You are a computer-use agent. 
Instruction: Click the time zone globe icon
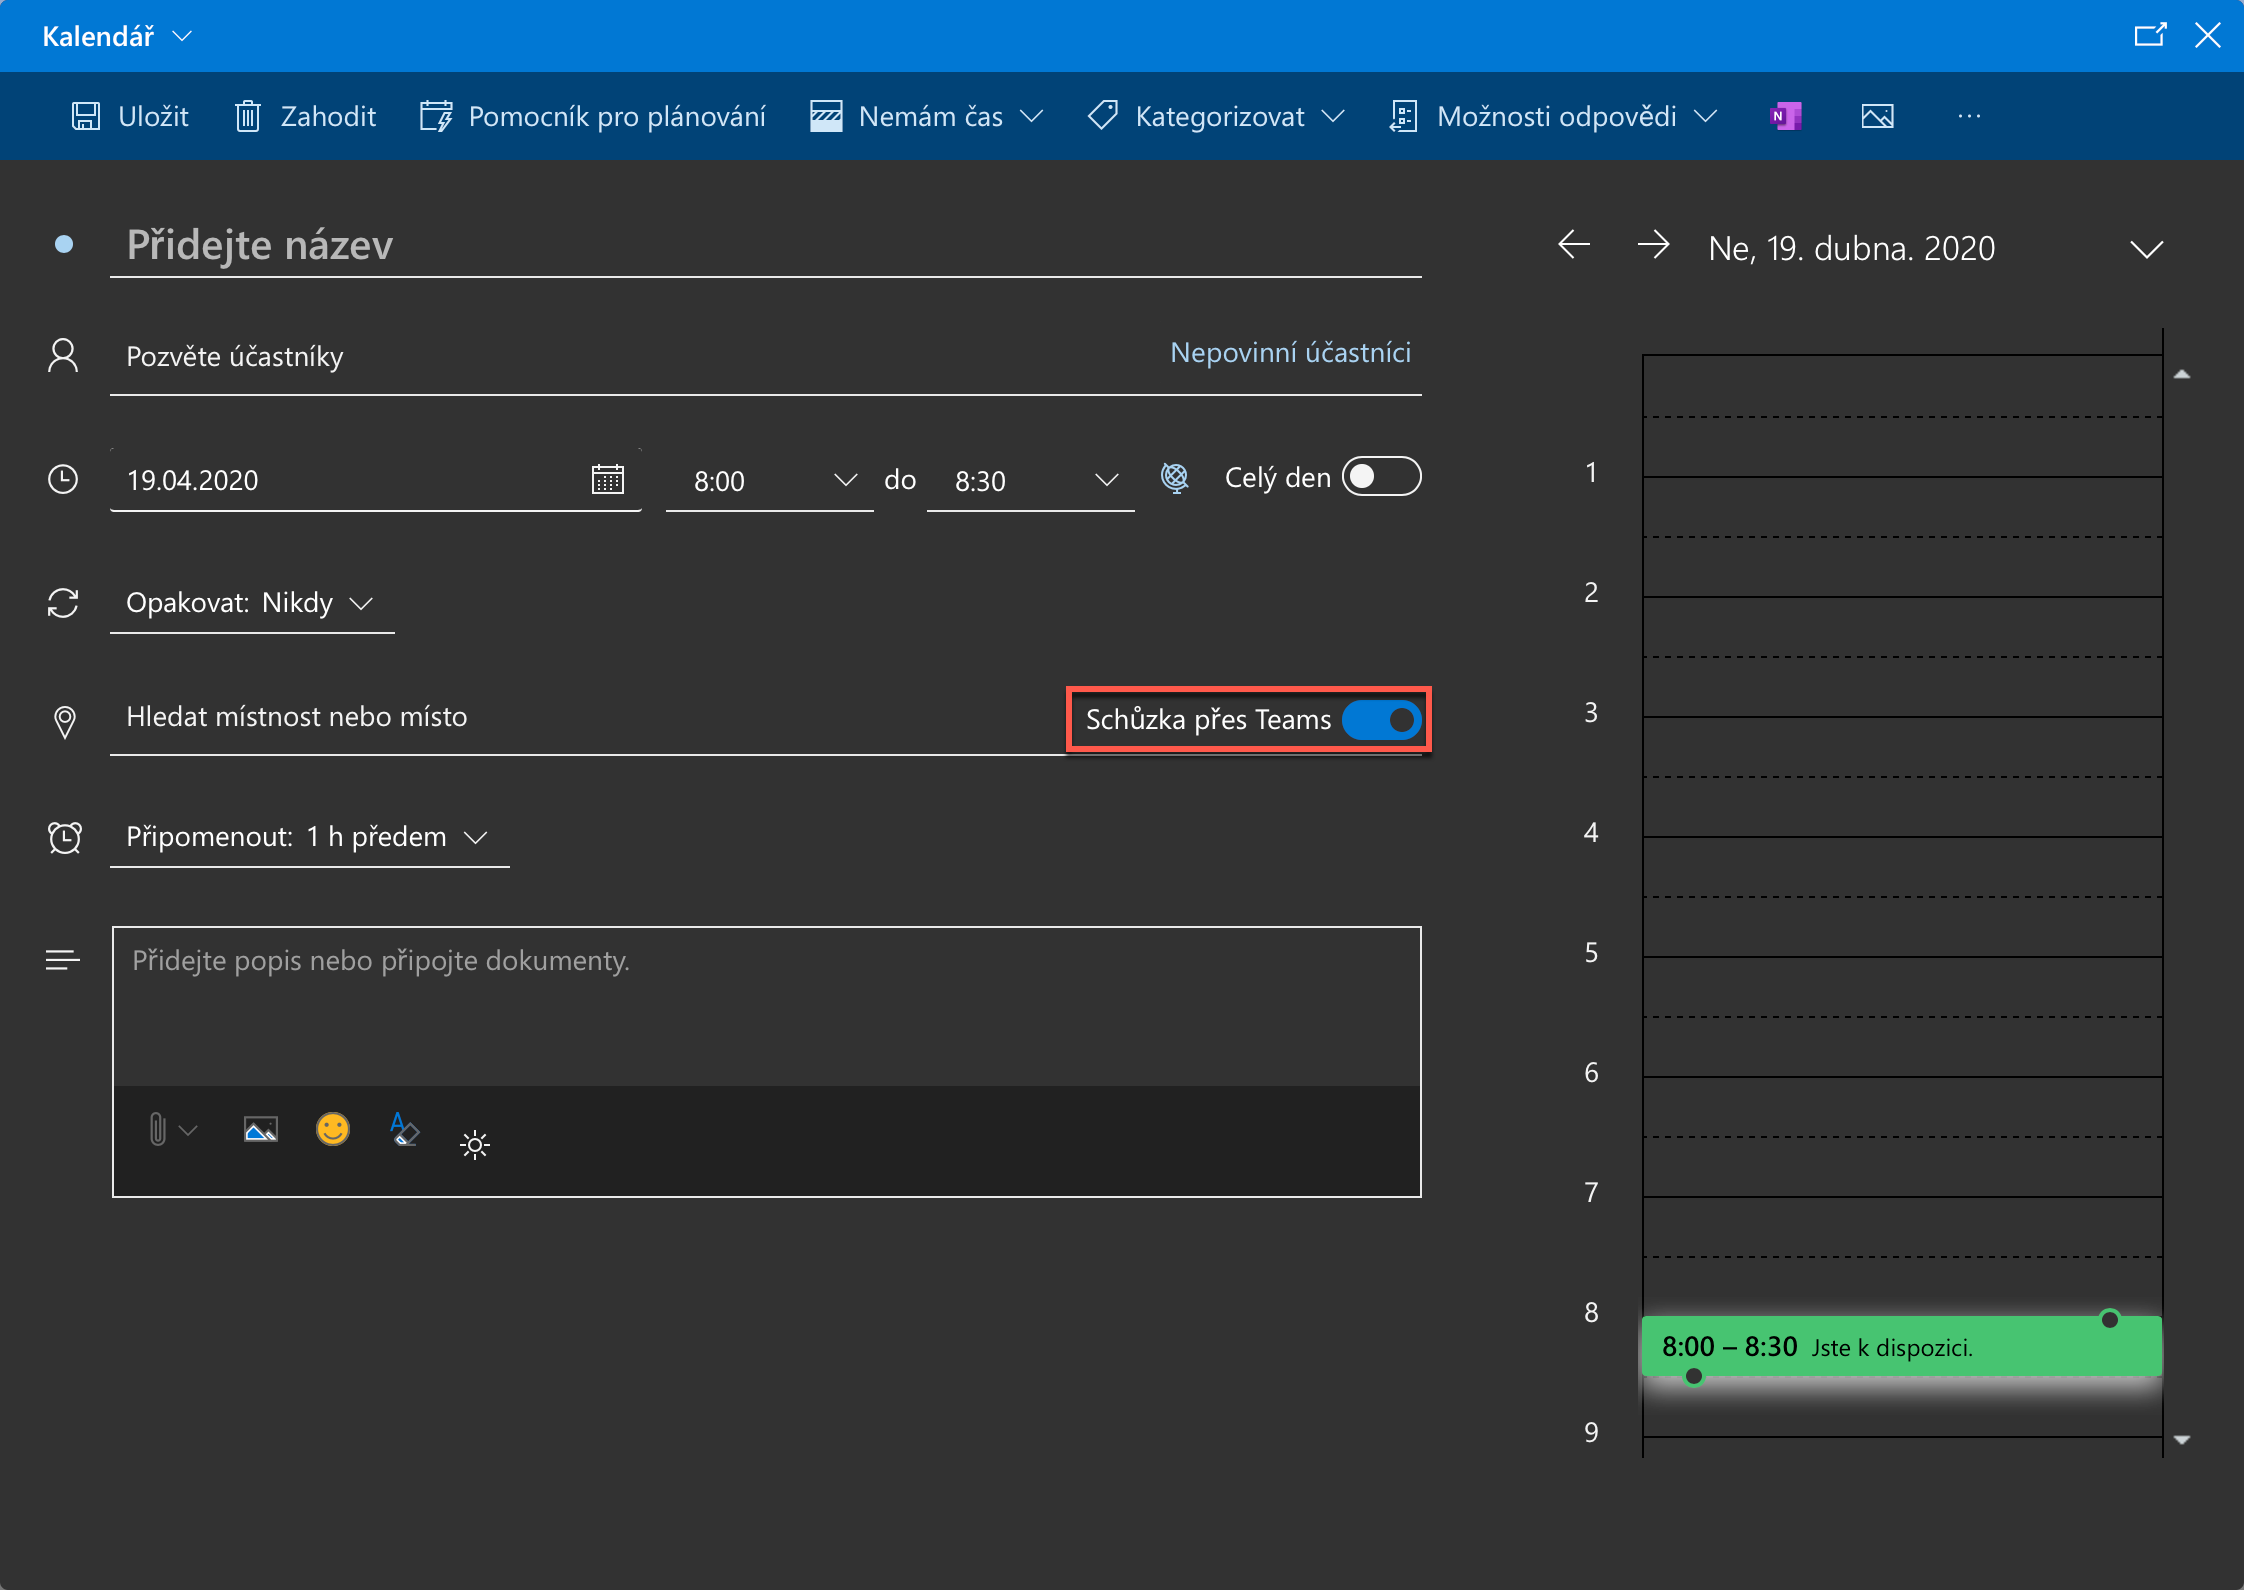click(1175, 478)
